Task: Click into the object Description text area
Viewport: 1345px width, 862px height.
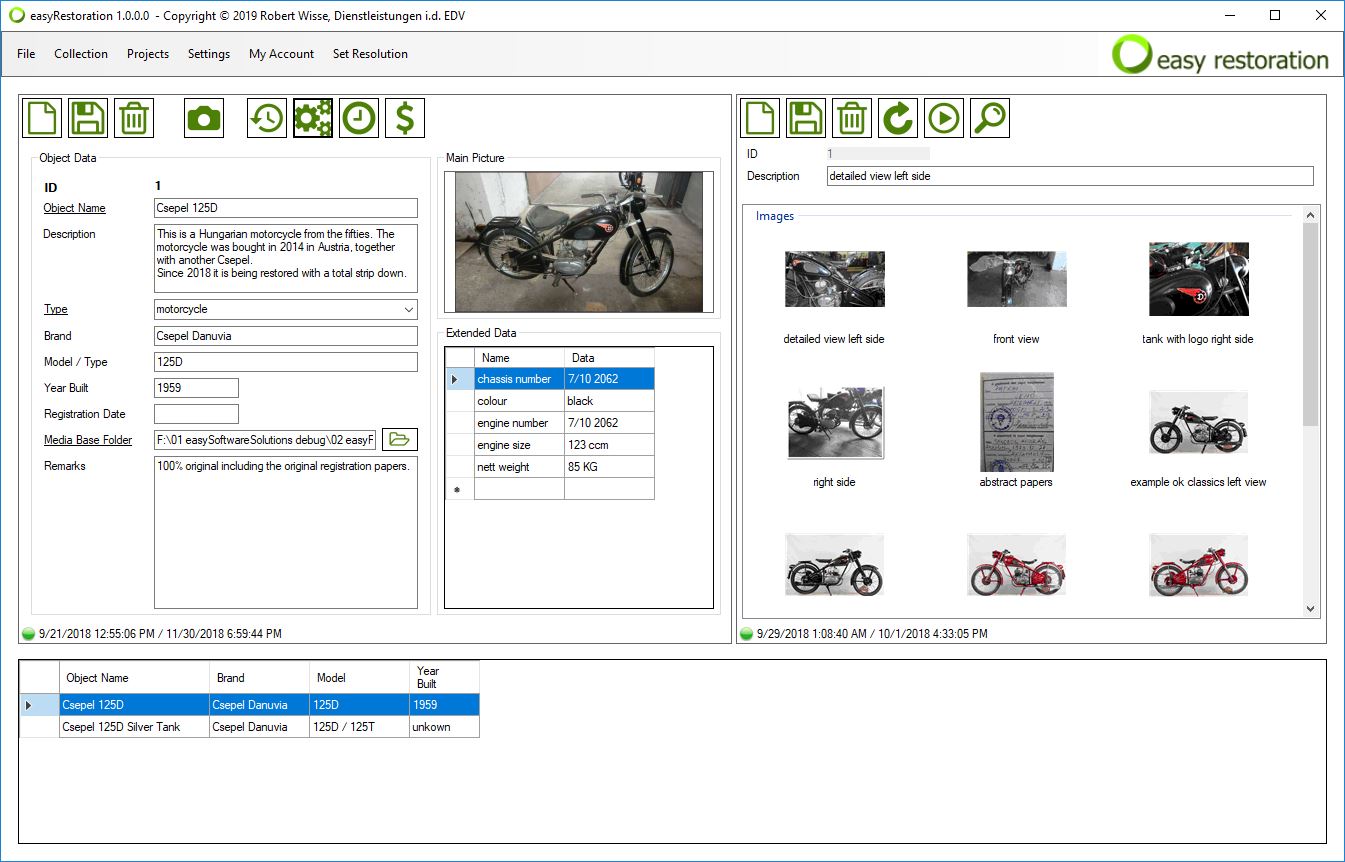Action: (x=286, y=258)
